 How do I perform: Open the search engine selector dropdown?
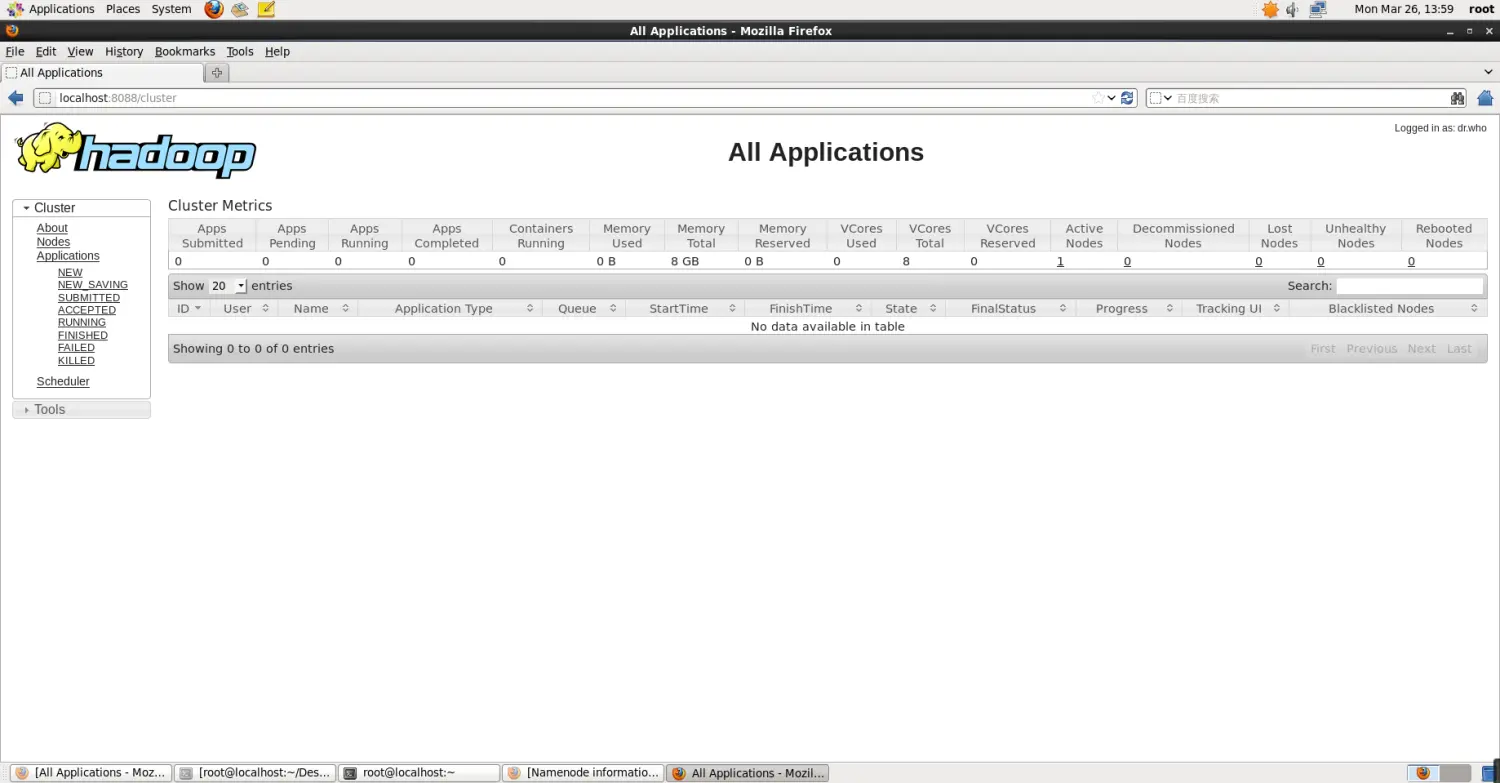pyautogui.click(x=1161, y=98)
